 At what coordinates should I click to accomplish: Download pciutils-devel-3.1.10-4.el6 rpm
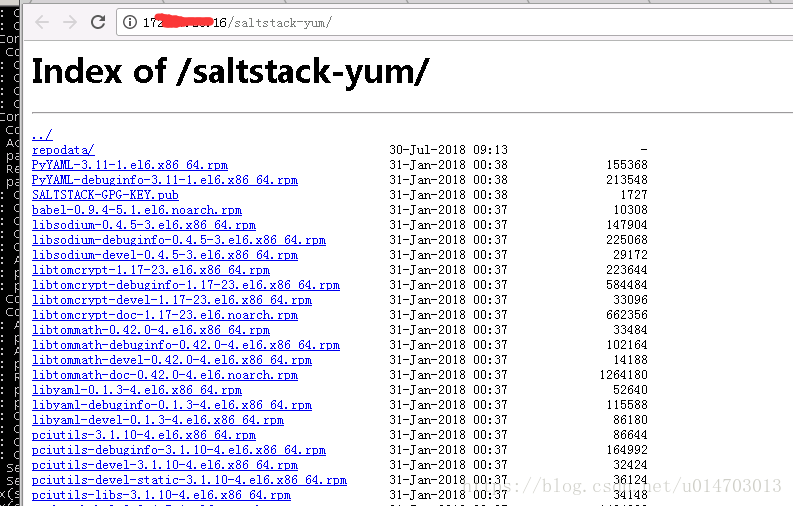click(x=165, y=465)
